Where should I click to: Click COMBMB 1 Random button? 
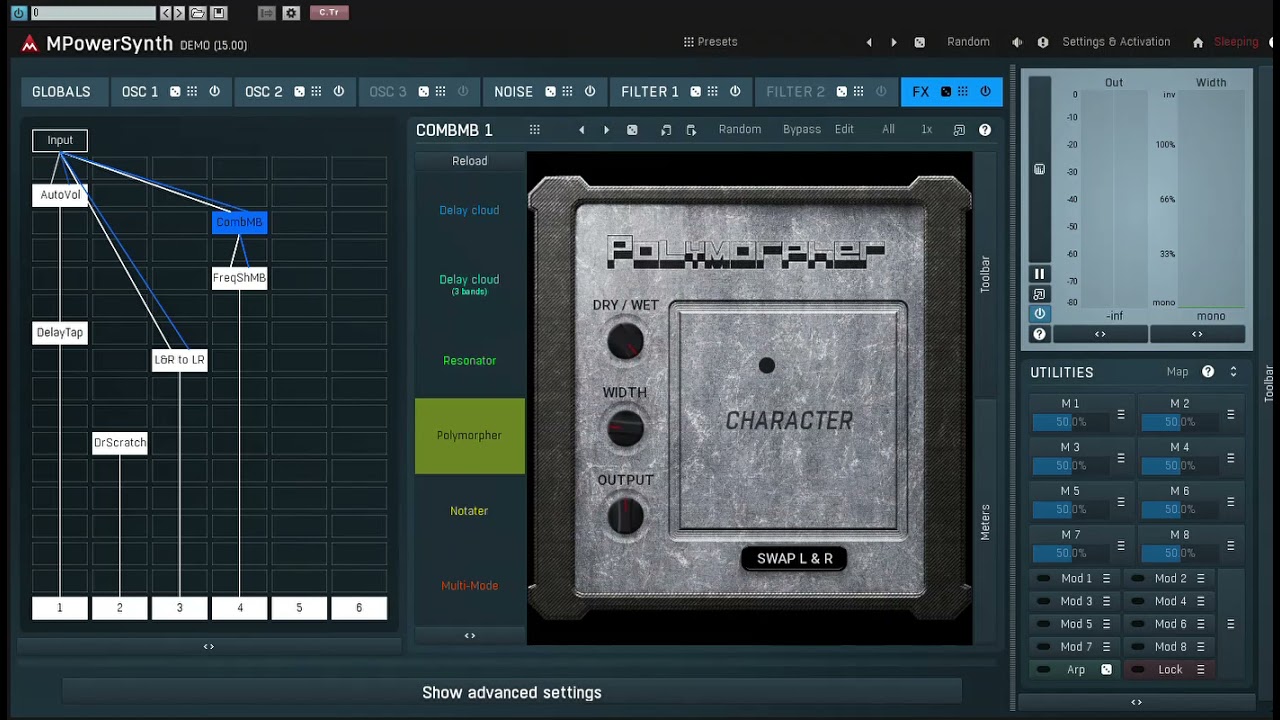pos(740,130)
